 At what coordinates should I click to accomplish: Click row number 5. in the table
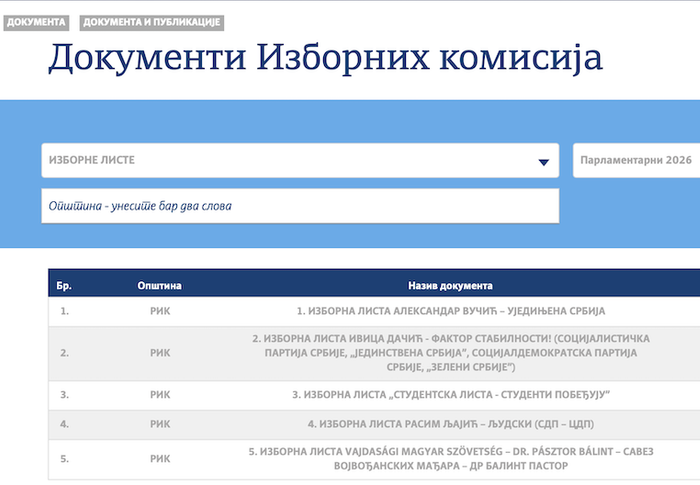coord(65,459)
